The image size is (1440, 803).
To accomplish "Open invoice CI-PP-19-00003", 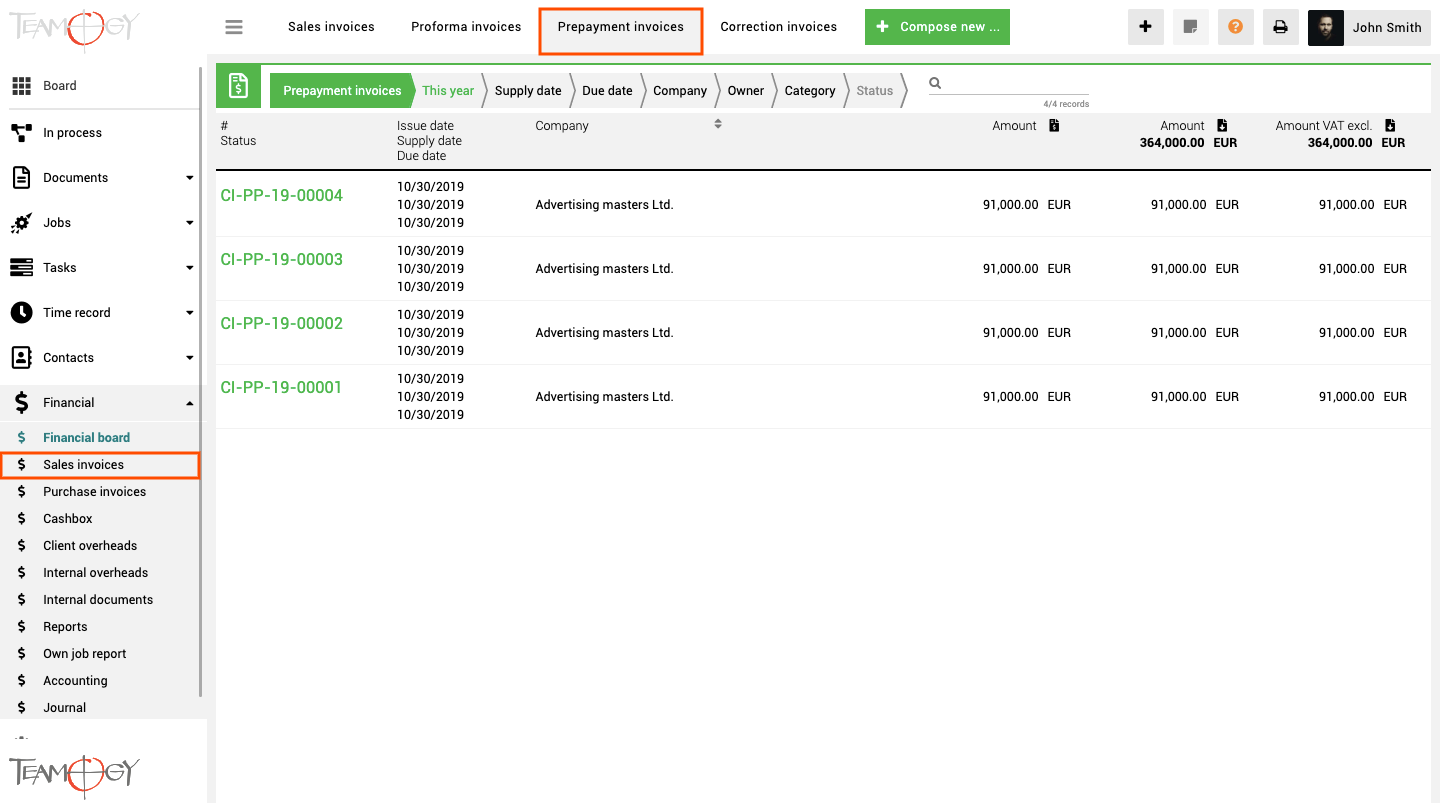I will [x=282, y=260].
